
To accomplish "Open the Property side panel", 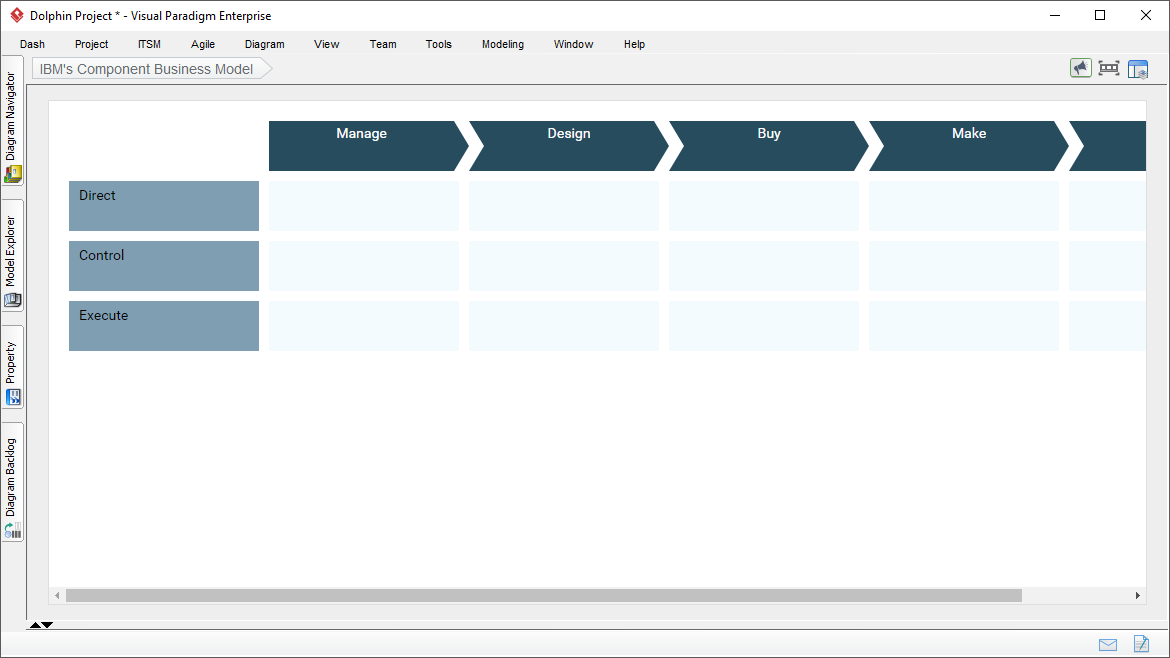I will tap(13, 367).
